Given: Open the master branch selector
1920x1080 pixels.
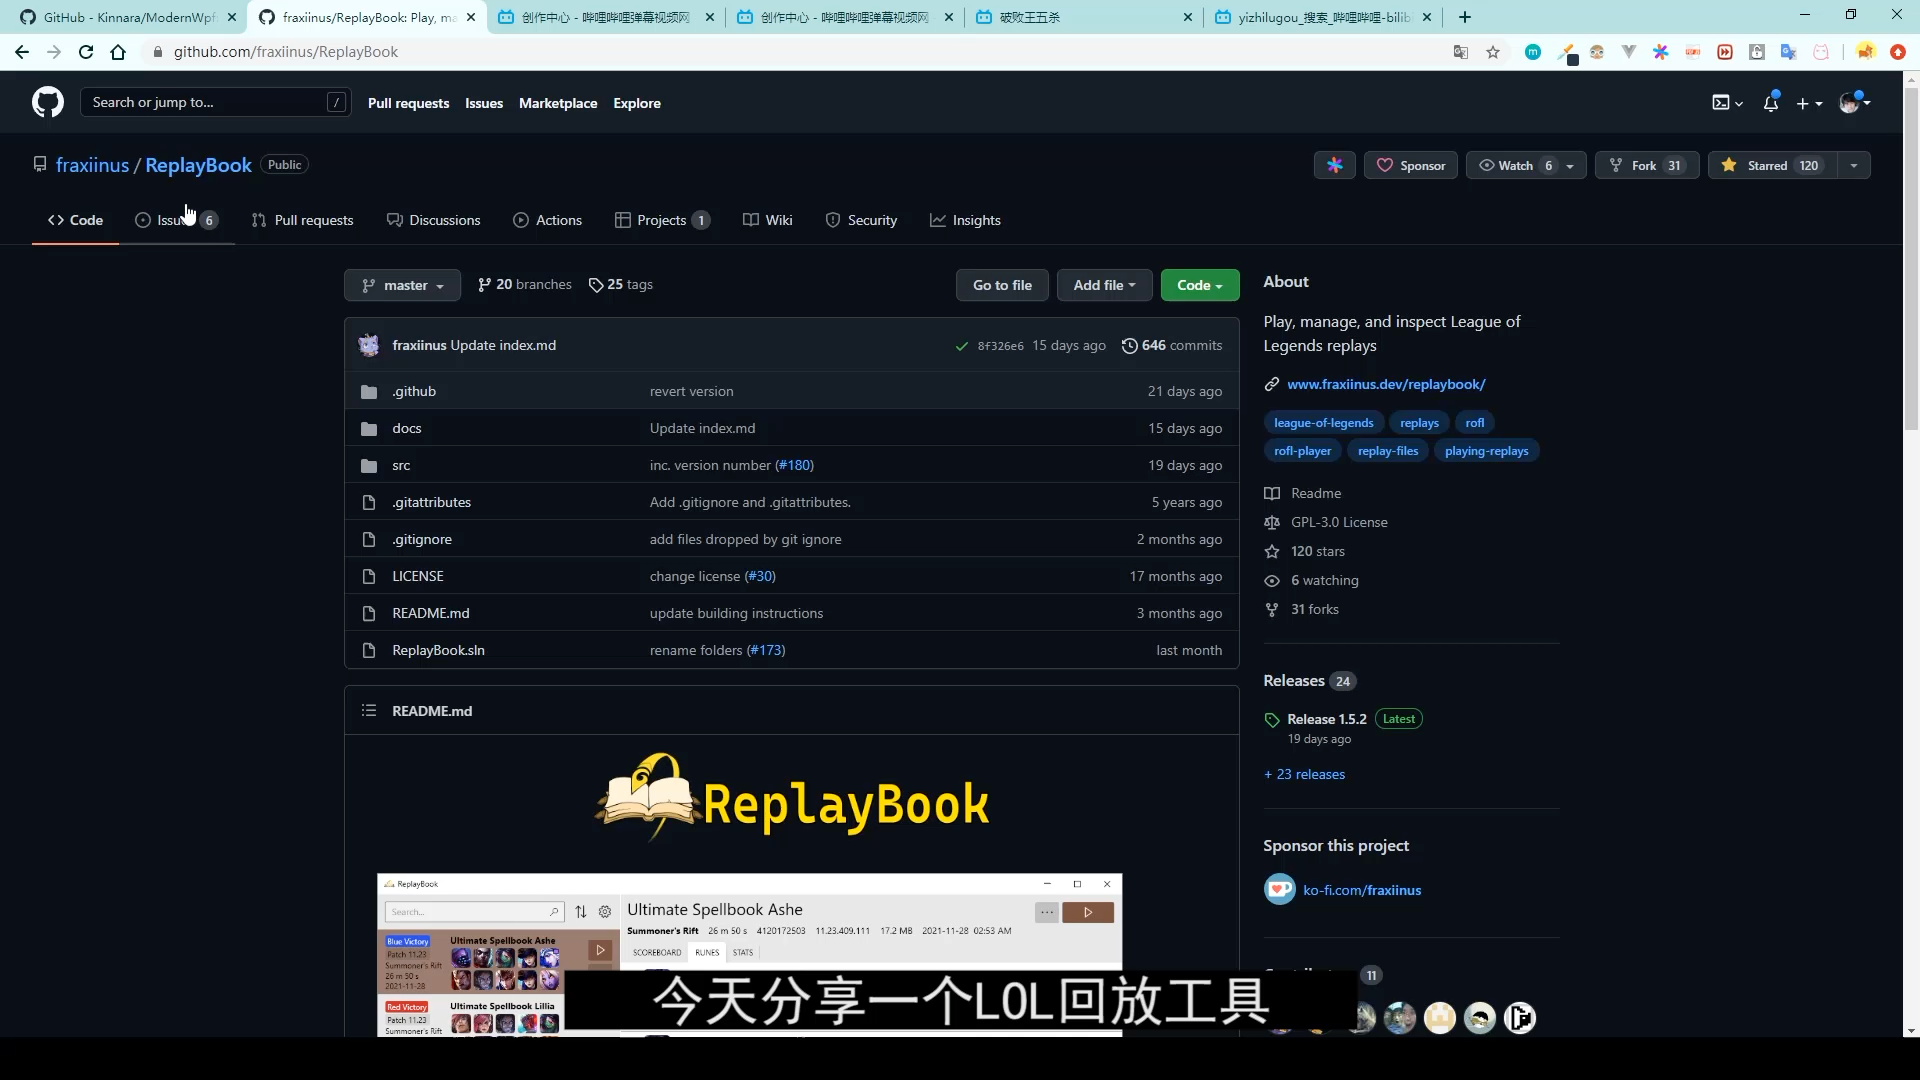Looking at the screenshot, I should [x=402, y=285].
